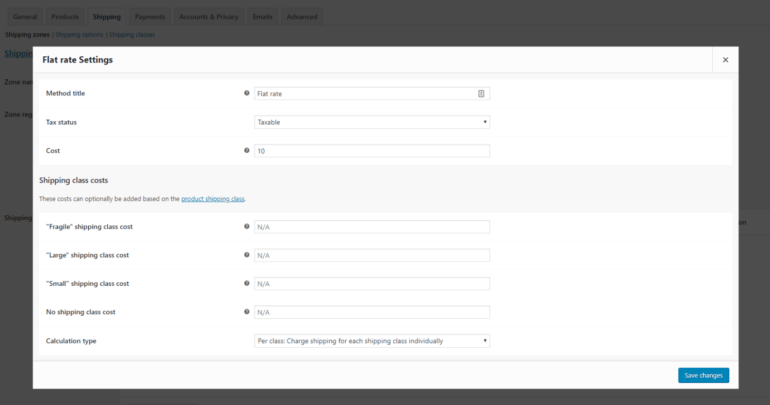Click the "Small" shipping class cost field

tap(372, 284)
